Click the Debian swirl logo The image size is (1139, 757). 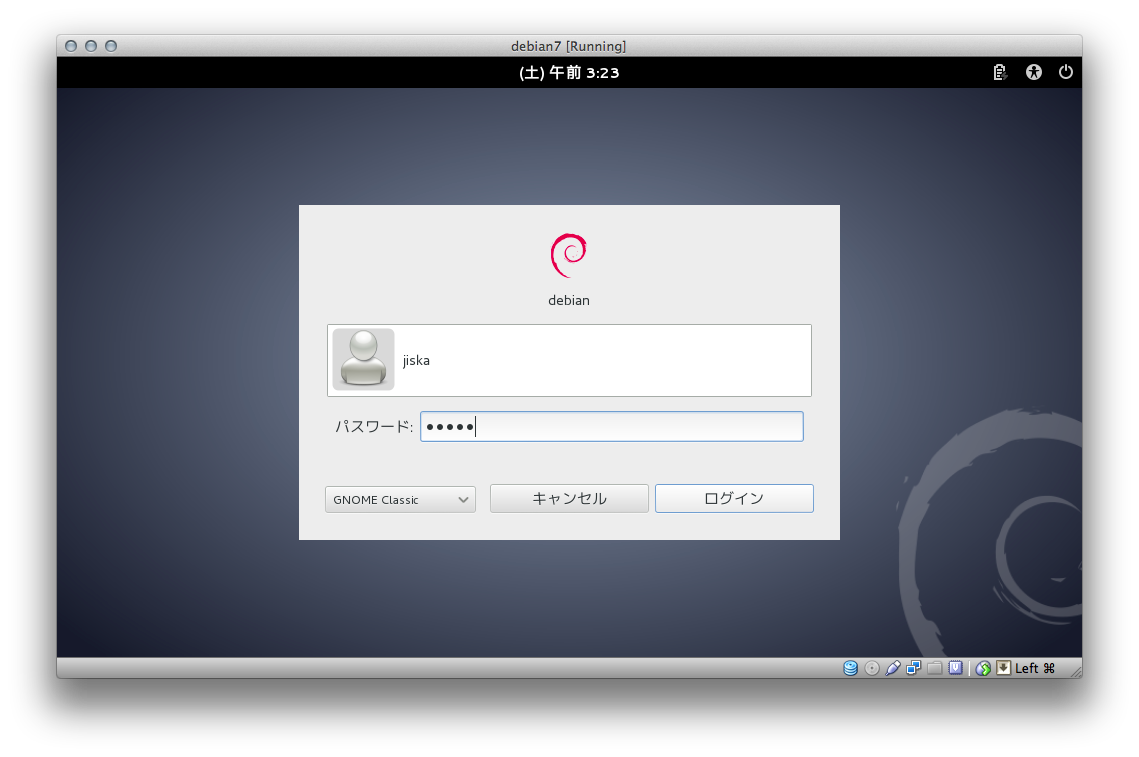coord(569,255)
